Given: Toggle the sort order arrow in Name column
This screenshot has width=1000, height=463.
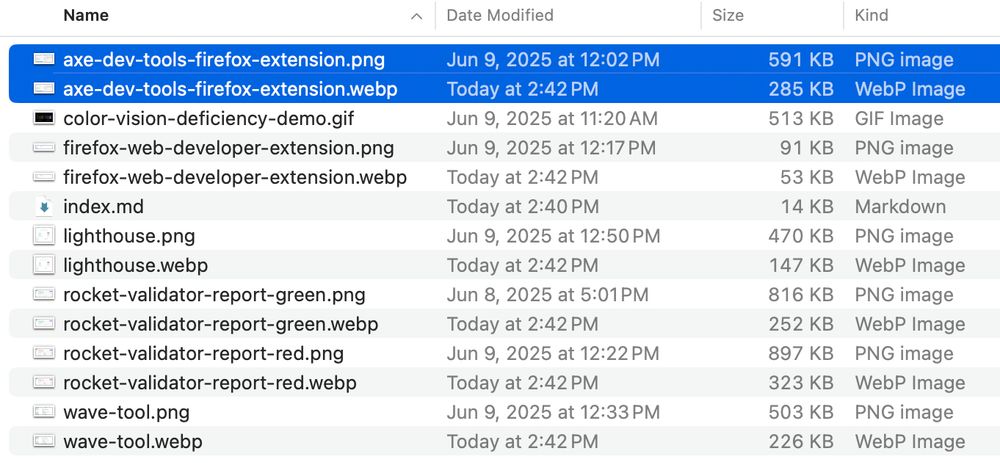Looking at the screenshot, I should click(416, 17).
